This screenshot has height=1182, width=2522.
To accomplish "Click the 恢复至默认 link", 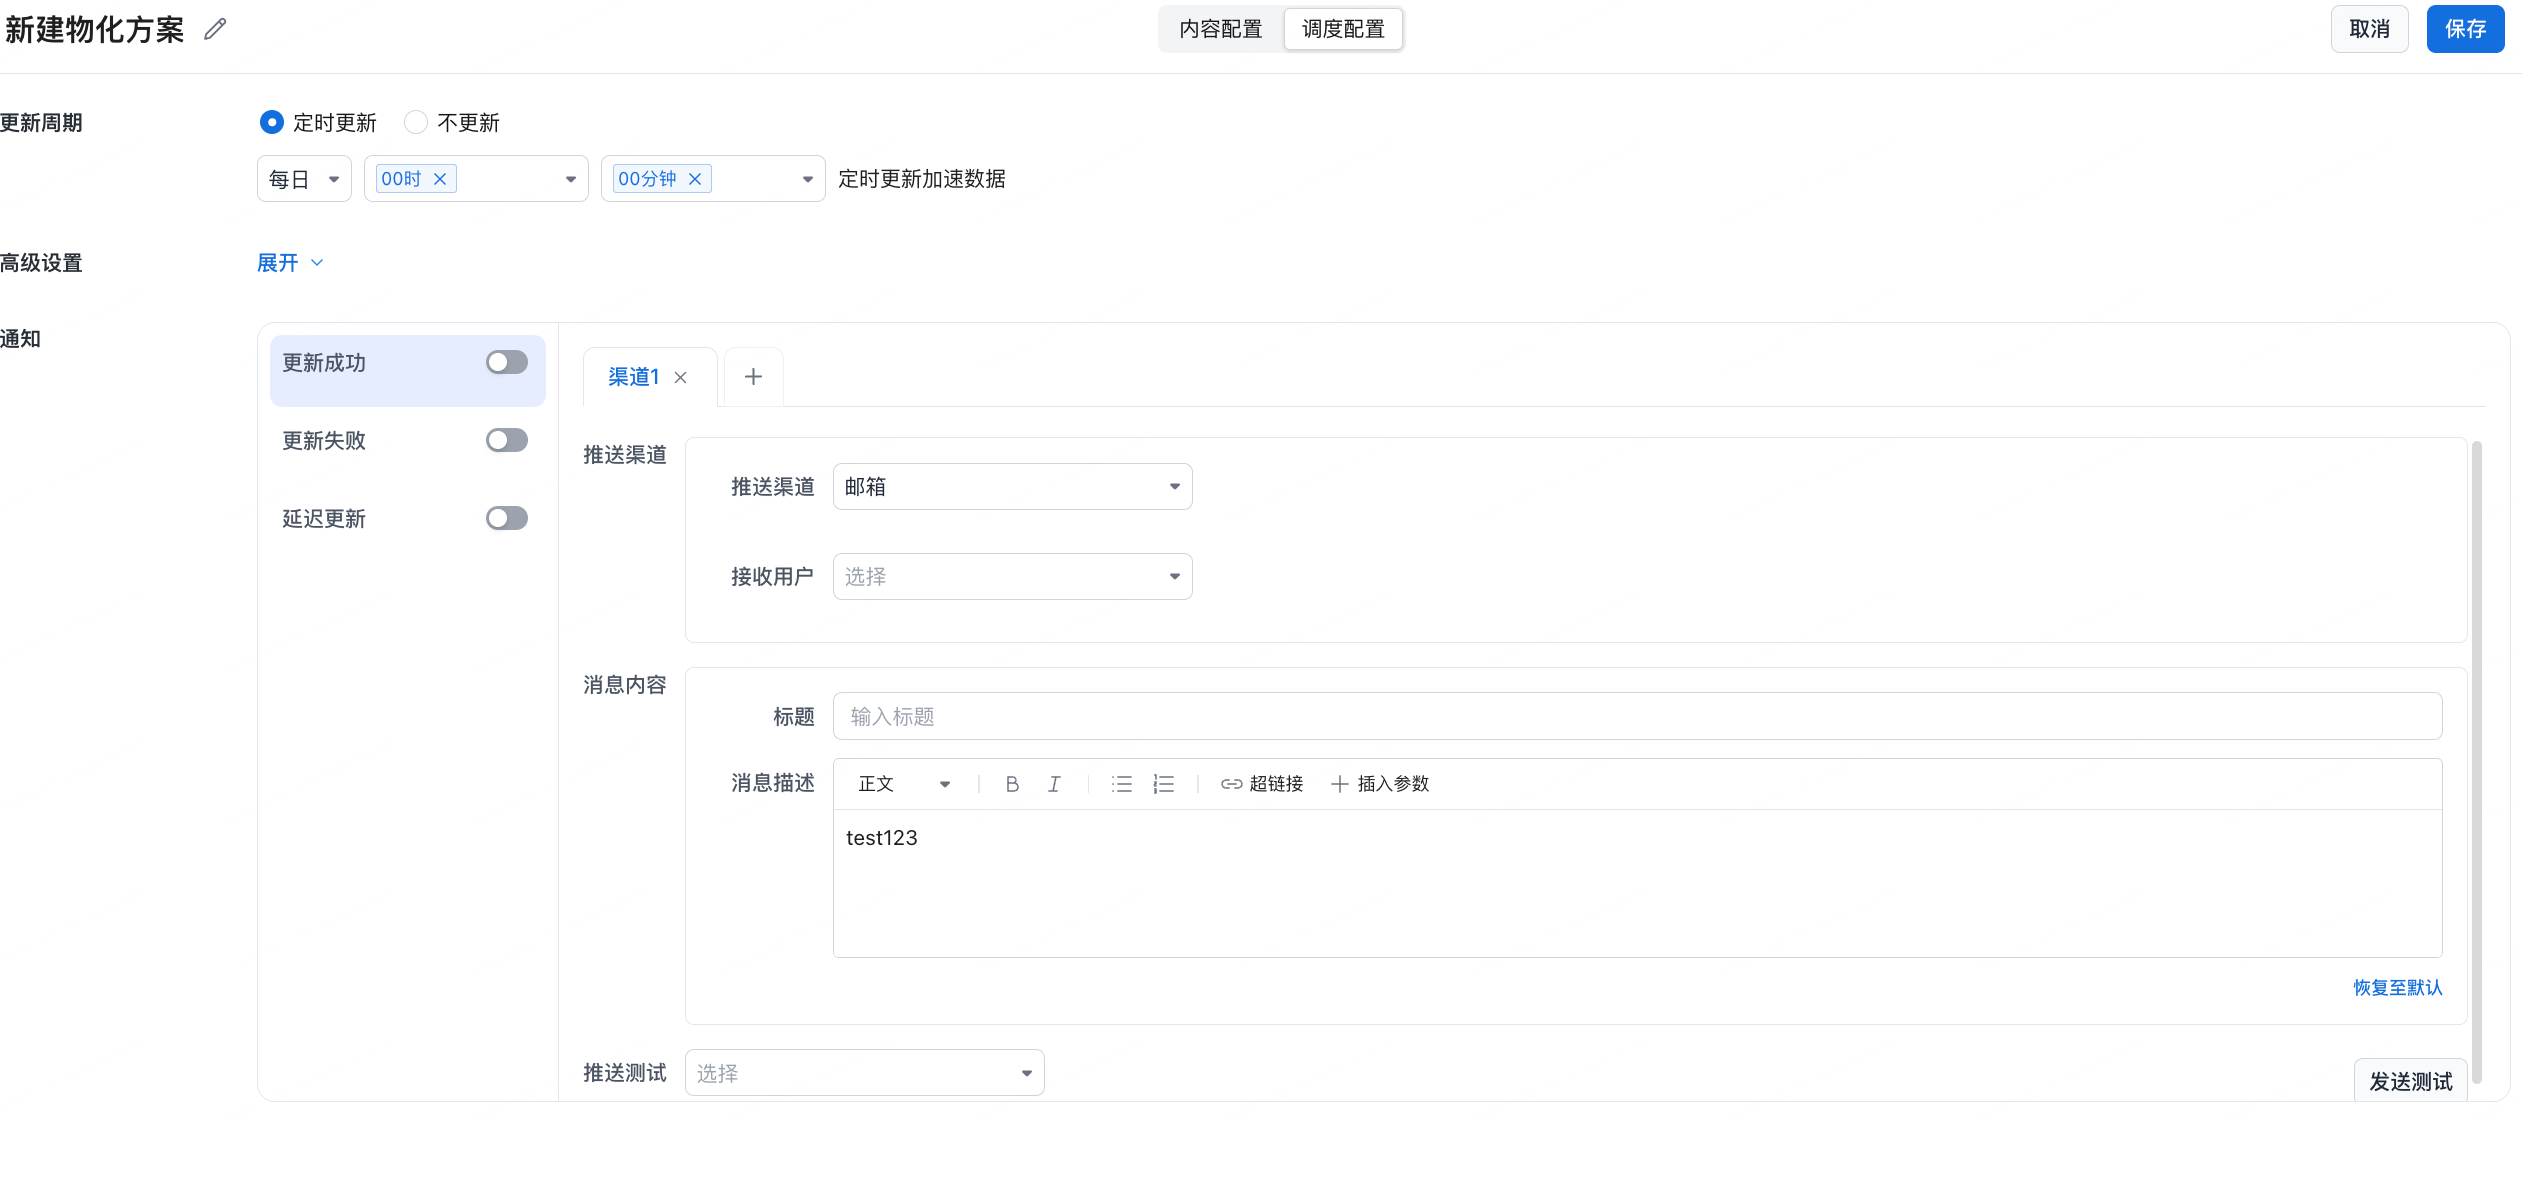I will [2397, 988].
